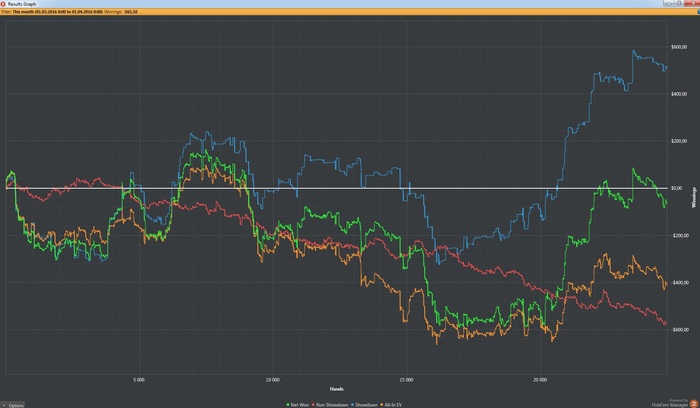Click the 5 000 hands axis label
Screen dimensions: 700x408
coord(139,380)
